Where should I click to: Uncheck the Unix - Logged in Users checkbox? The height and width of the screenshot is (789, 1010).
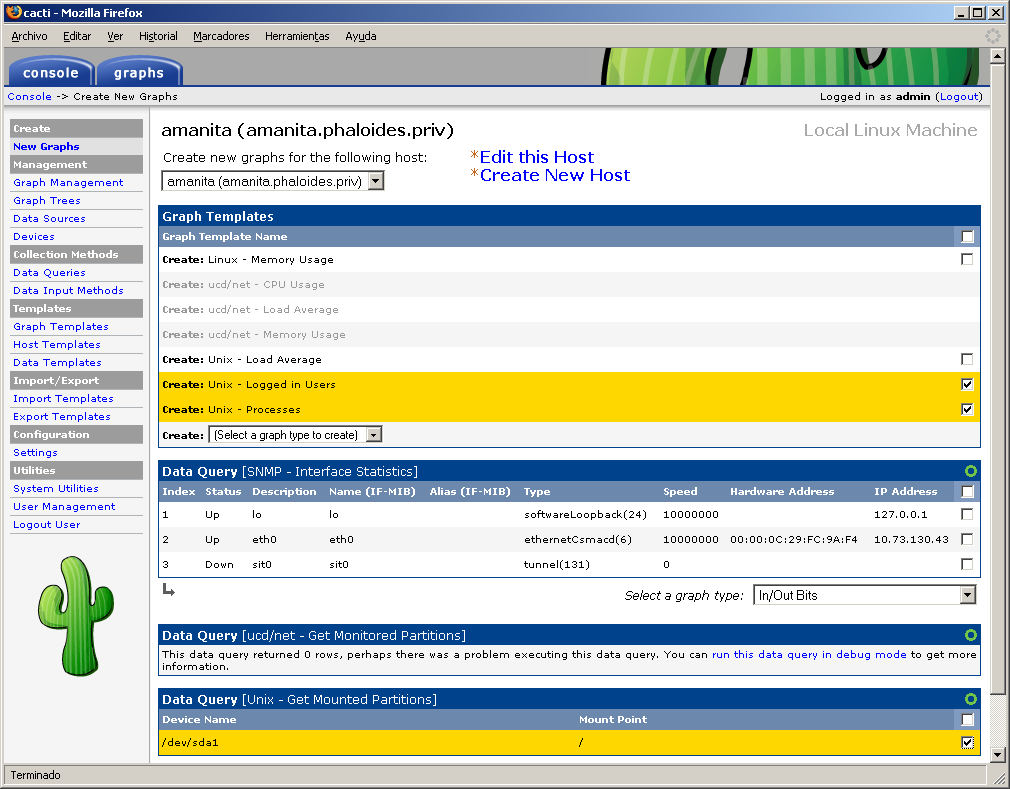pyautogui.click(x=967, y=384)
